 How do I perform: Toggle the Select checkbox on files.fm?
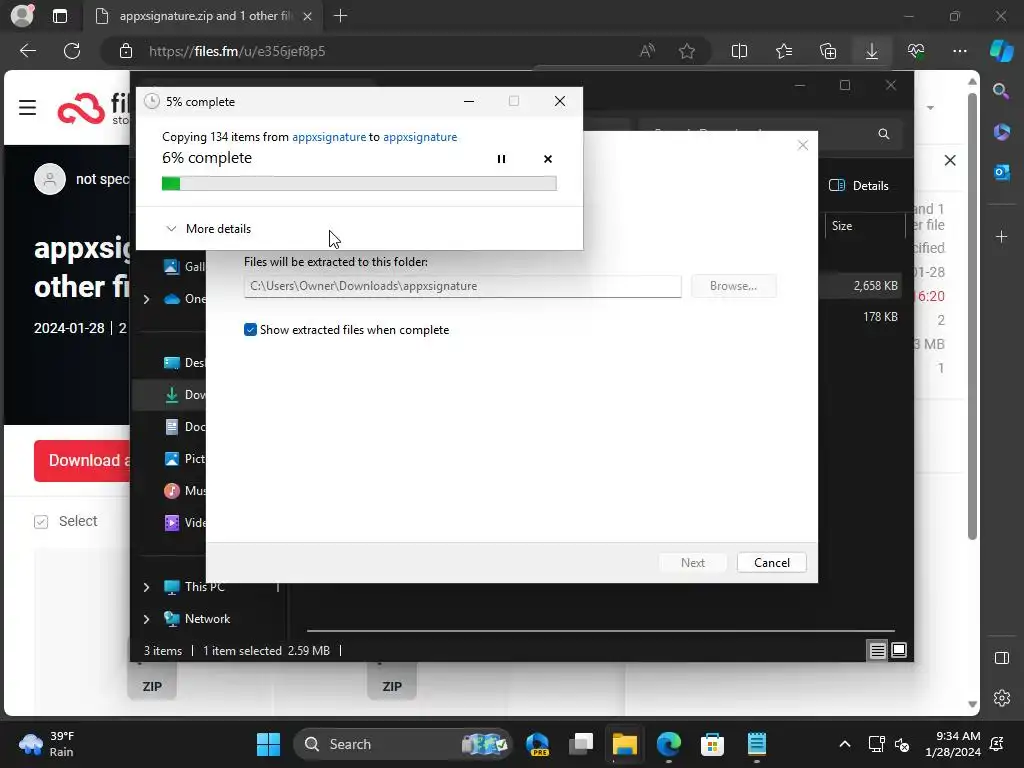(x=41, y=522)
